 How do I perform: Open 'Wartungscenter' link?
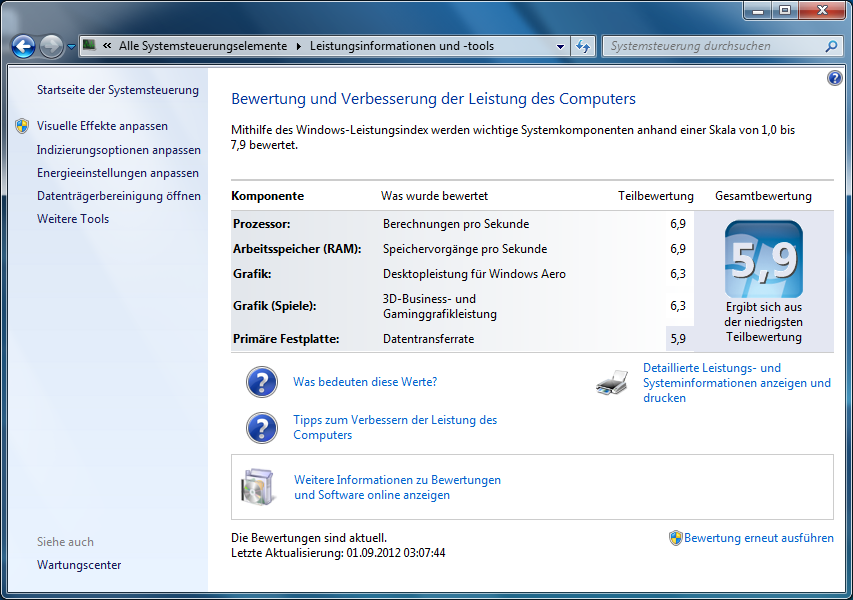pos(79,565)
